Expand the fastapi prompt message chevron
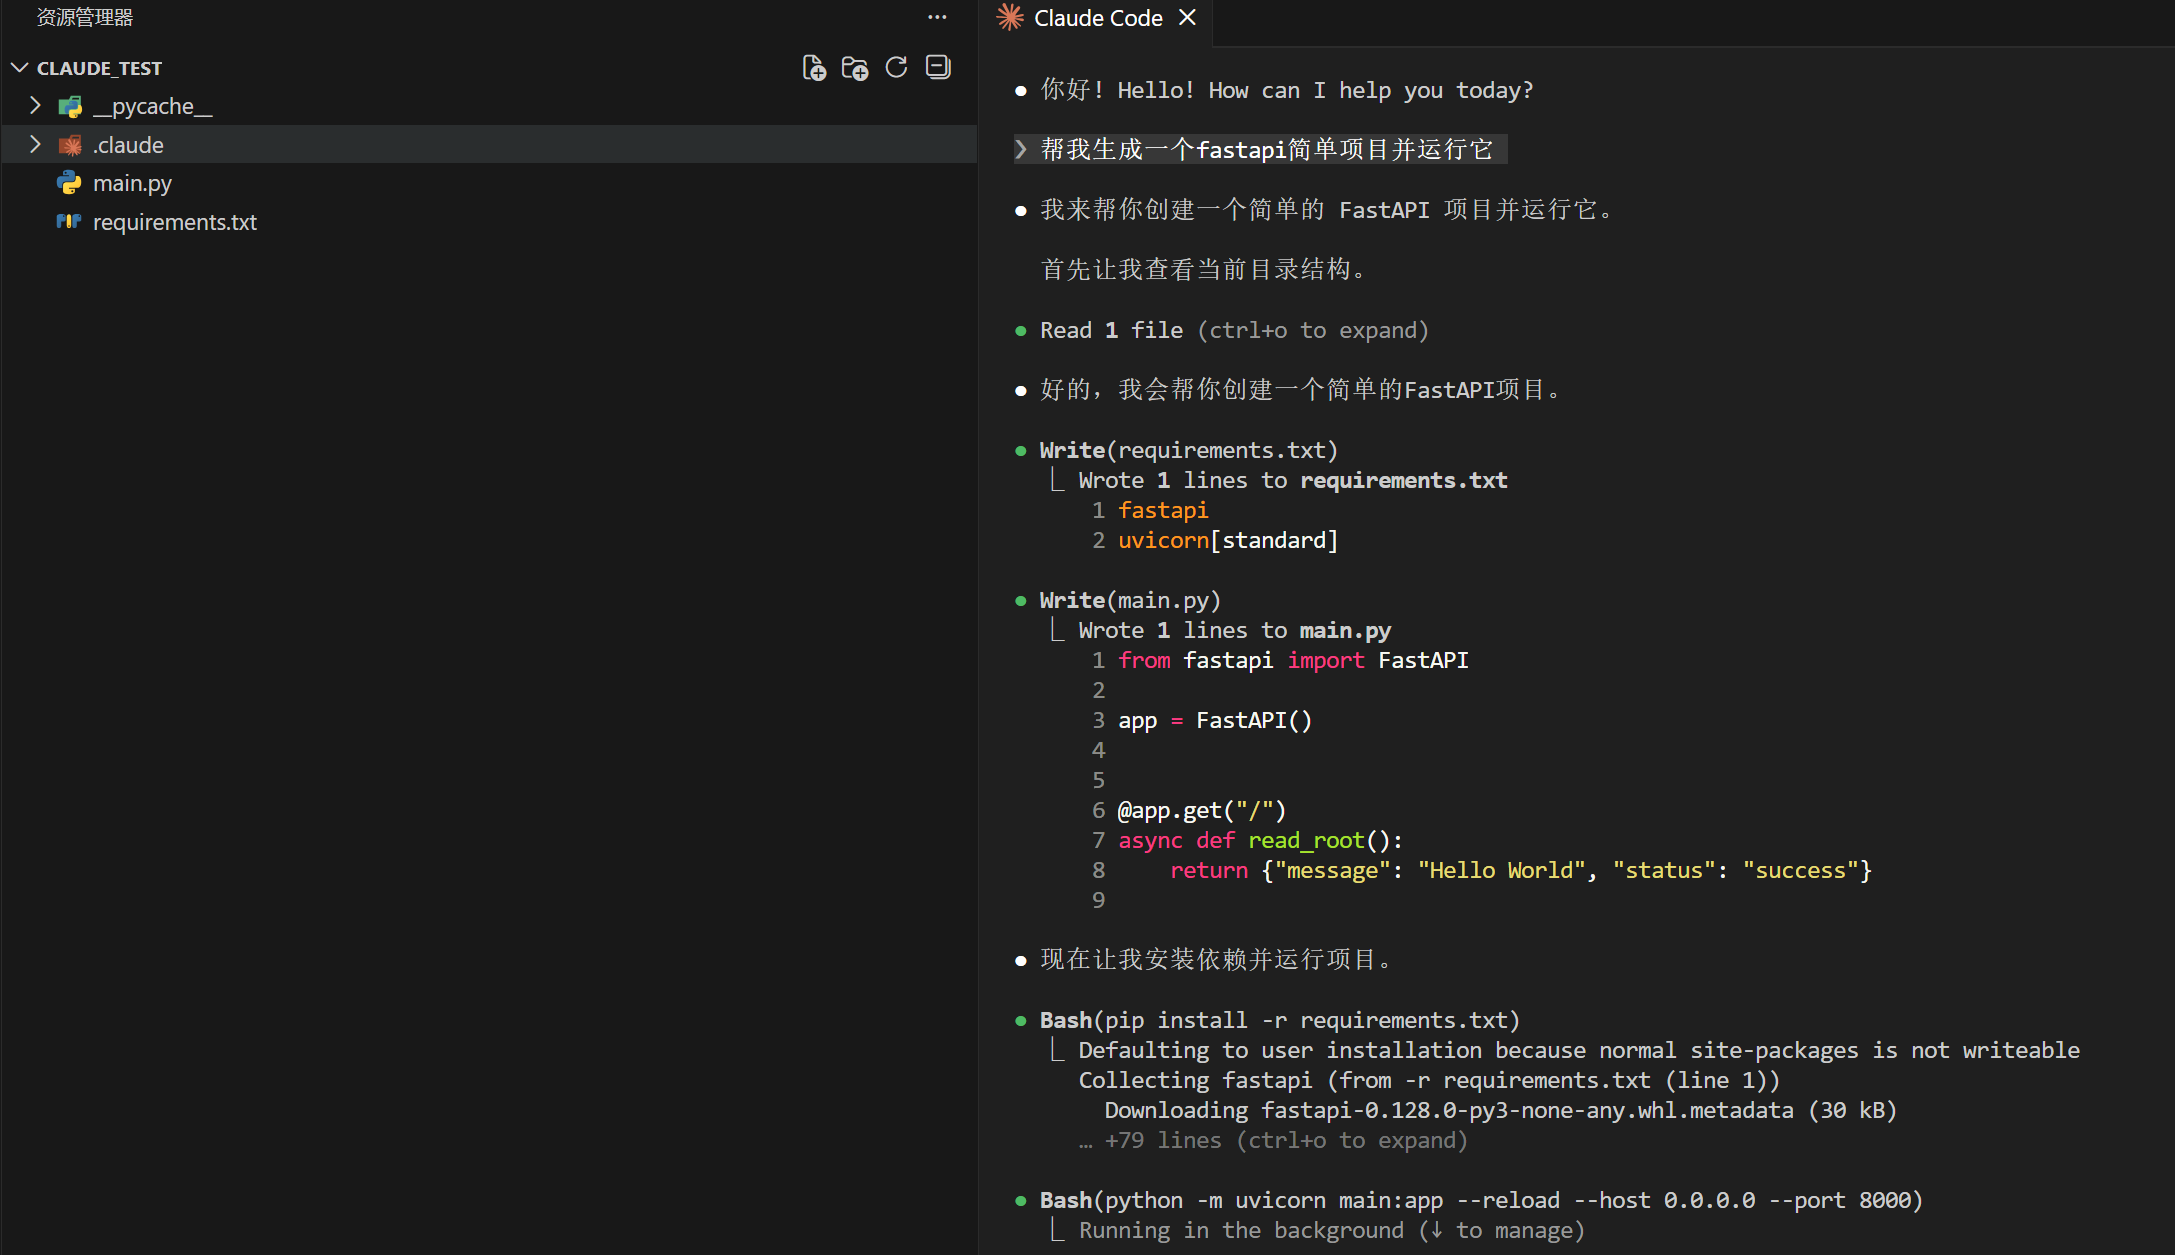Screen dimensions: 2175x1255 coord(1021,149)
